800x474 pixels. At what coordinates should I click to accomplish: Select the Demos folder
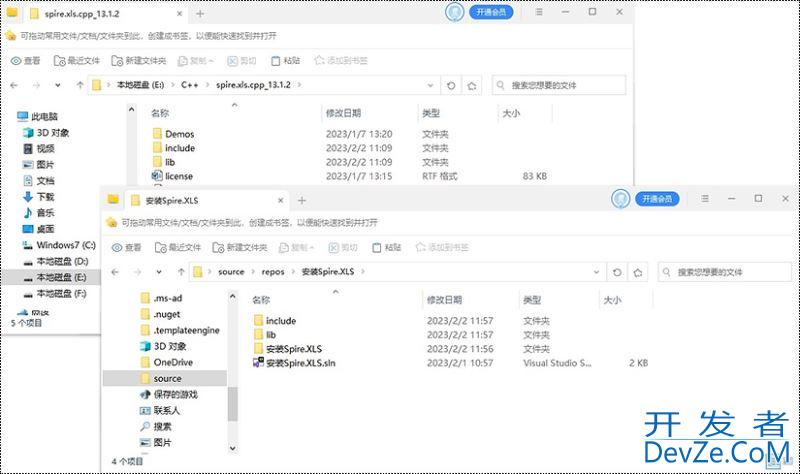[173, 134]
